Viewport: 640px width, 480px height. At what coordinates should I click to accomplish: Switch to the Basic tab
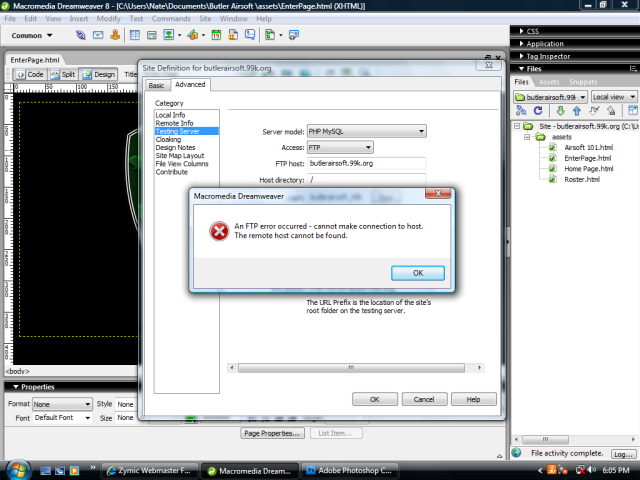[x=156, y=85]
